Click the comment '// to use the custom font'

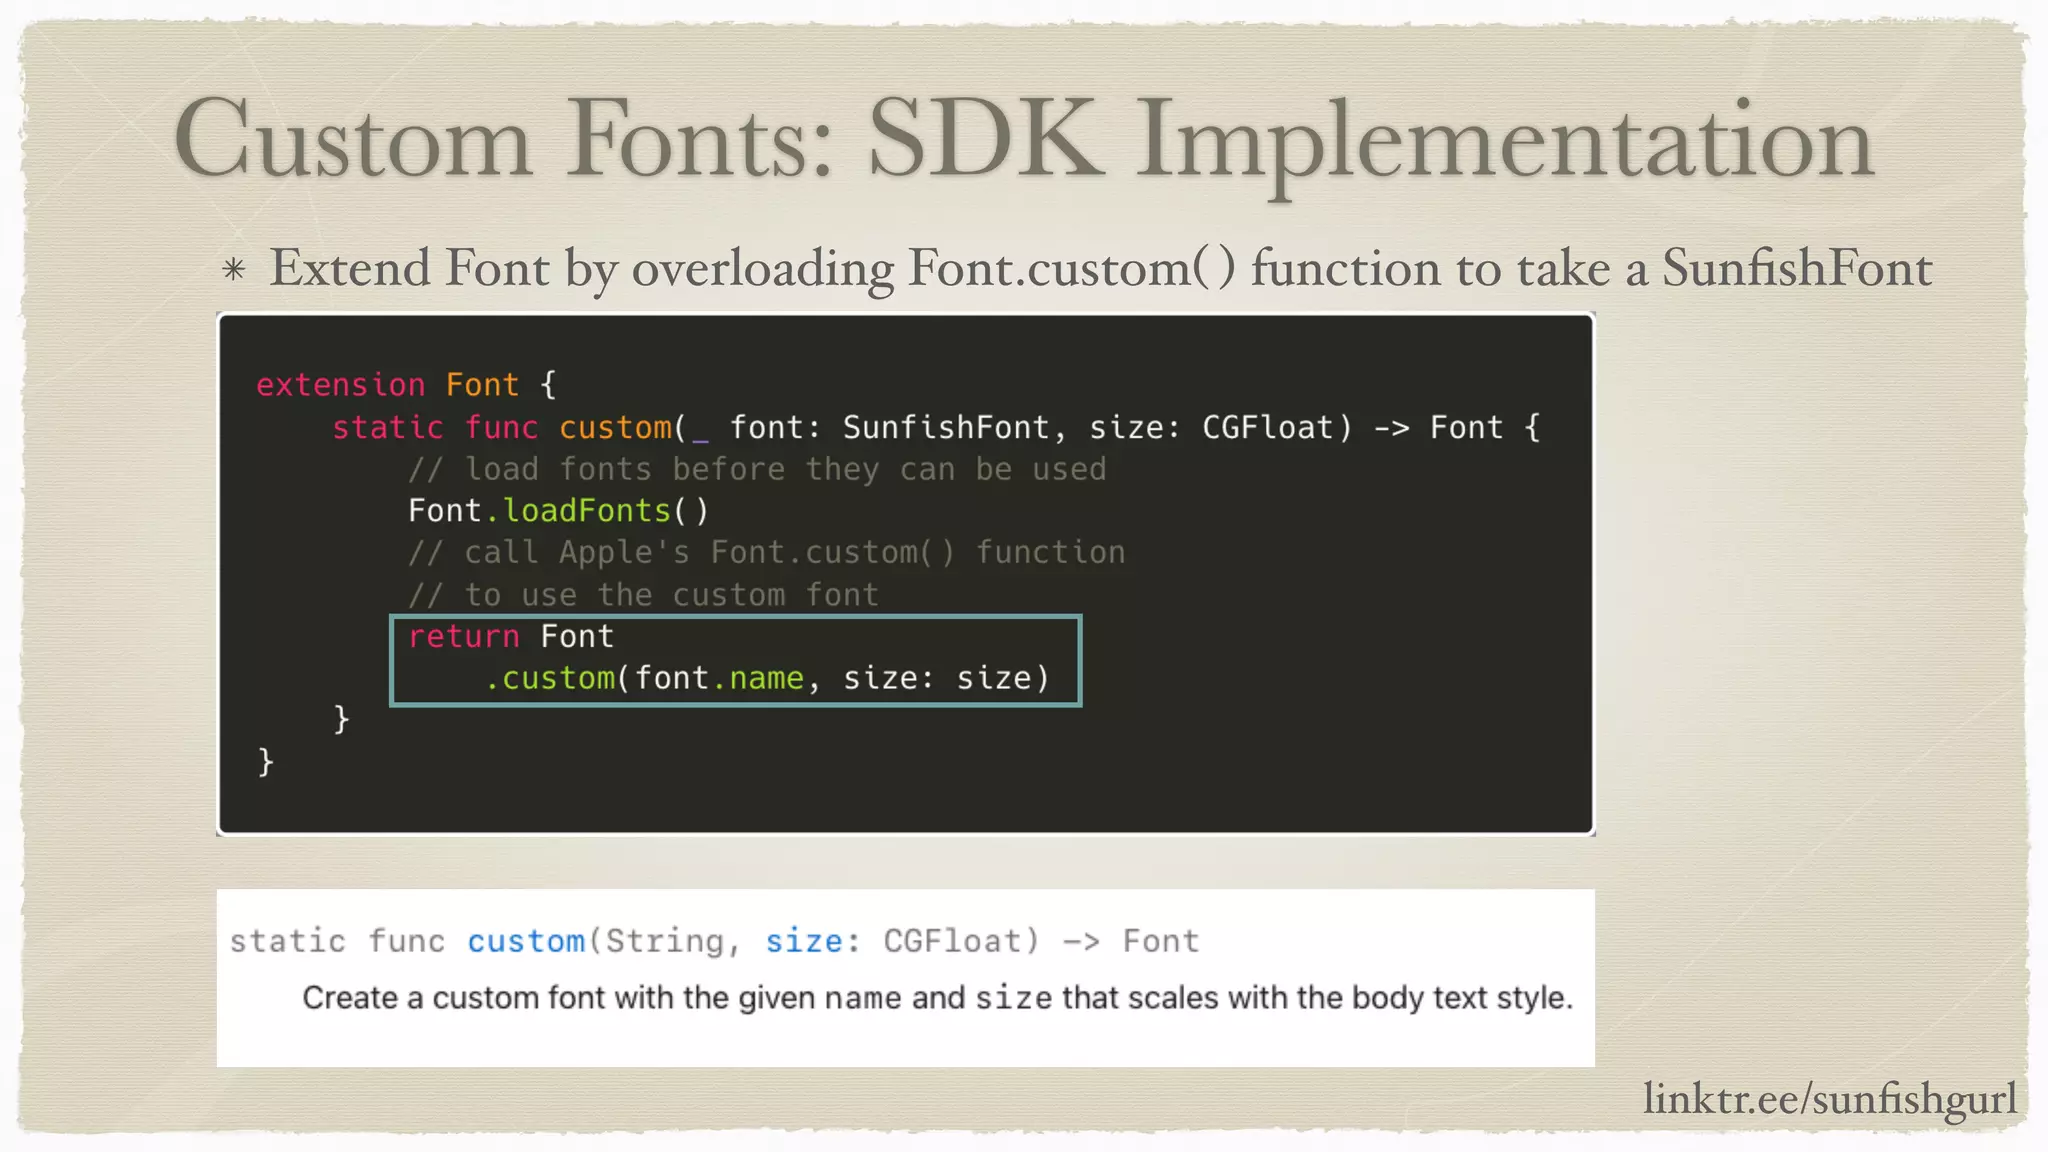643,595
